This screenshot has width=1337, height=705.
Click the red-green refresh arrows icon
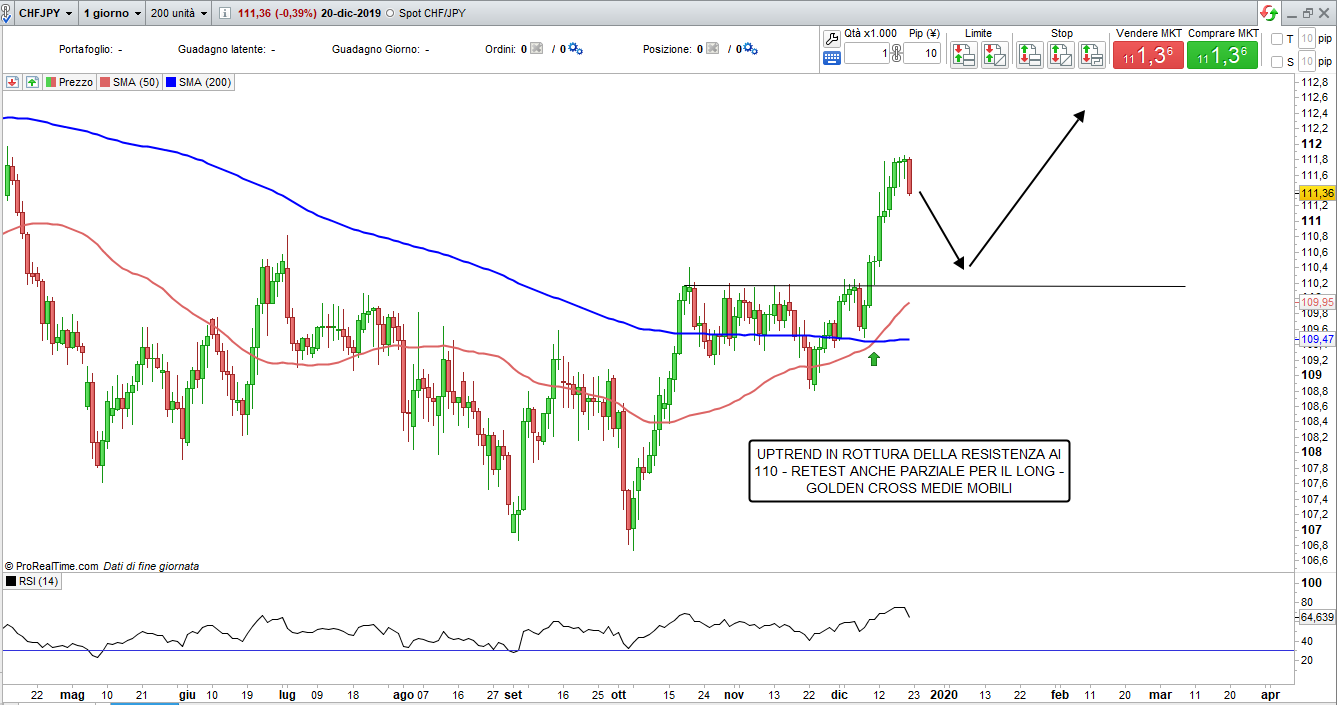pos(1269,14)
